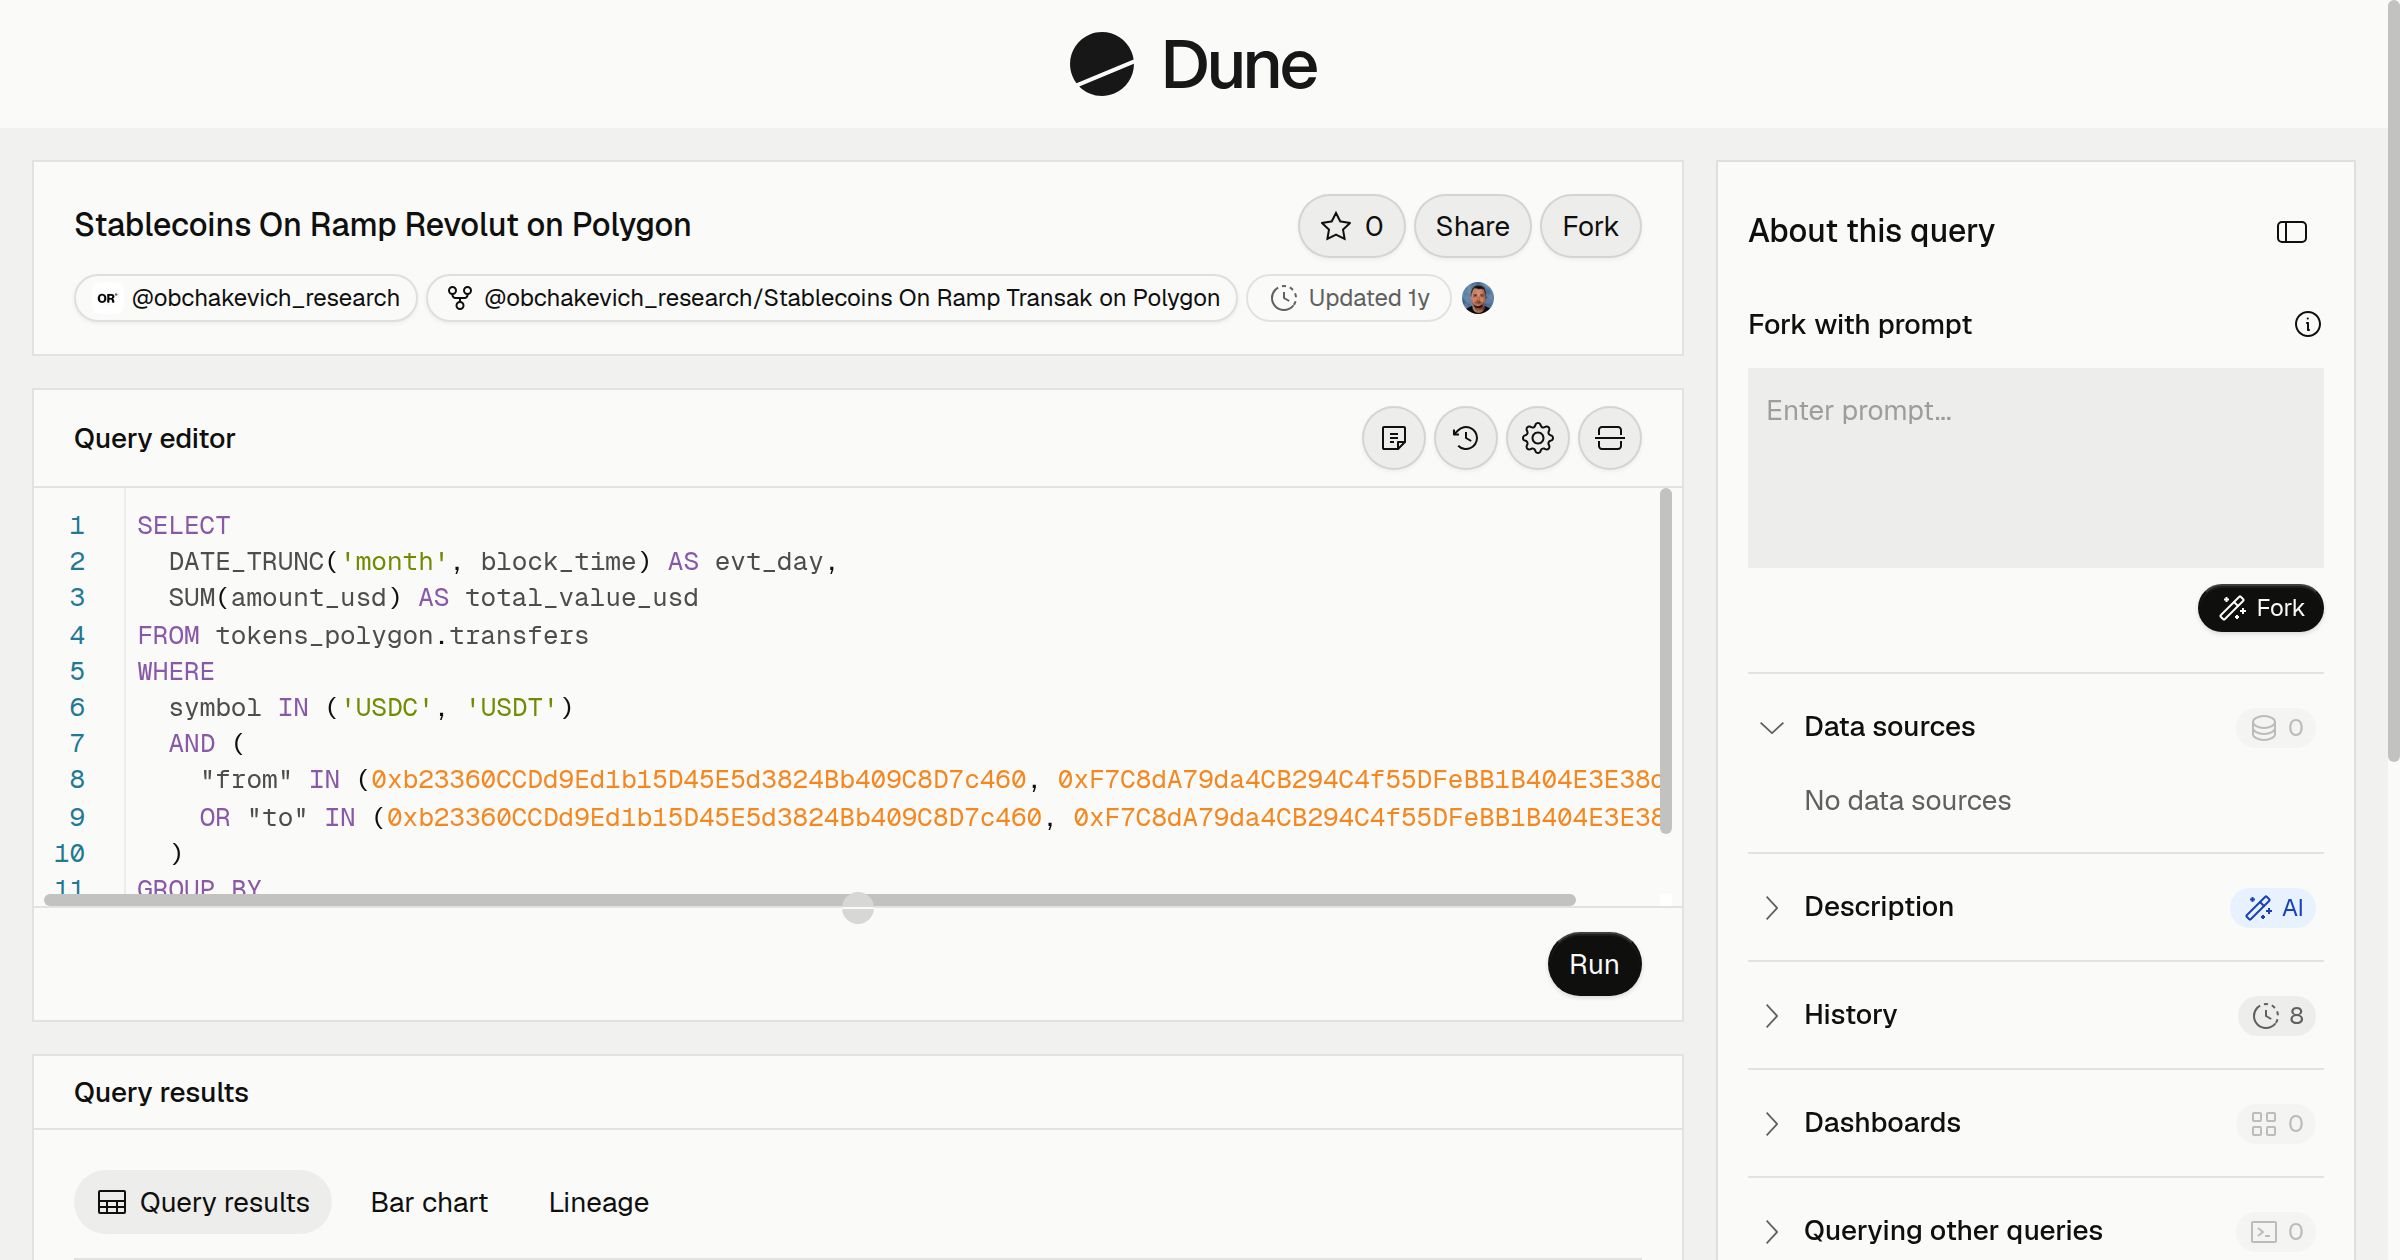
Task: Click the 'USDC' string on line 6
Action: point(386,707)
